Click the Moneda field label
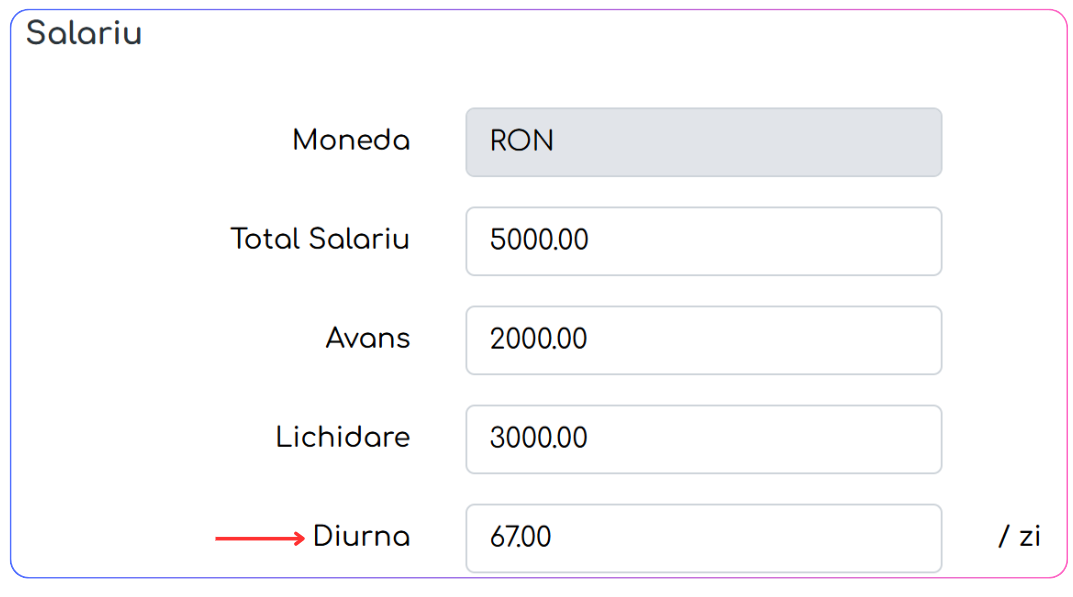The image size is (1073, 597). pos(351,140)
